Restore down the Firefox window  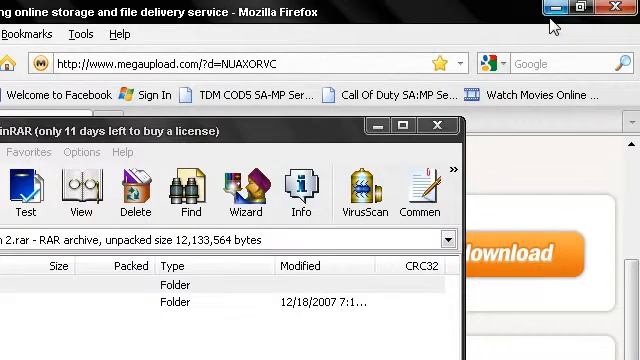point(581,7)
